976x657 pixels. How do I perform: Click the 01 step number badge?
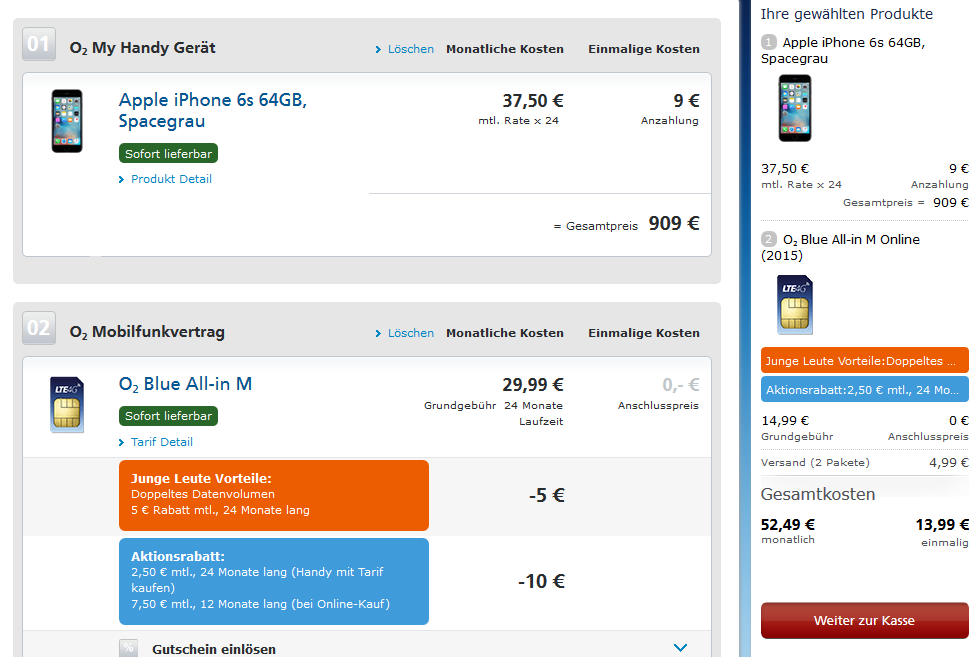(x=39, y=44)
